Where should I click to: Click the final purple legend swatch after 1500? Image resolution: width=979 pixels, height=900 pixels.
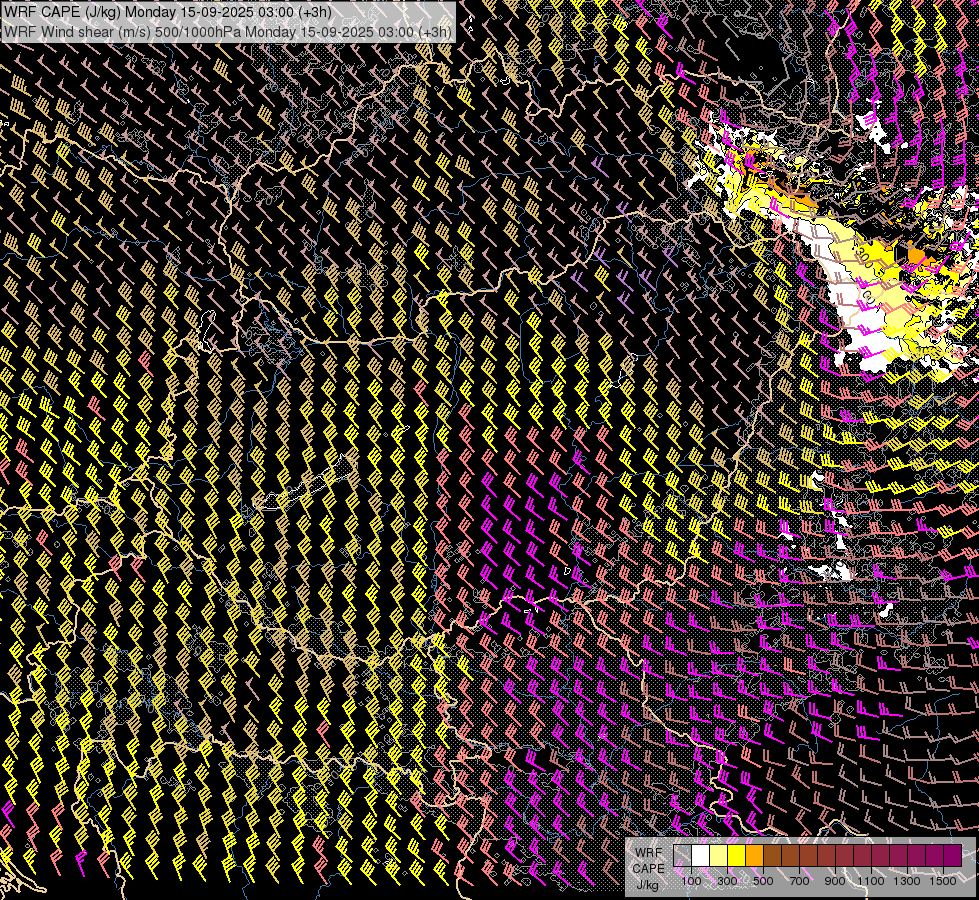pos(952,856)
